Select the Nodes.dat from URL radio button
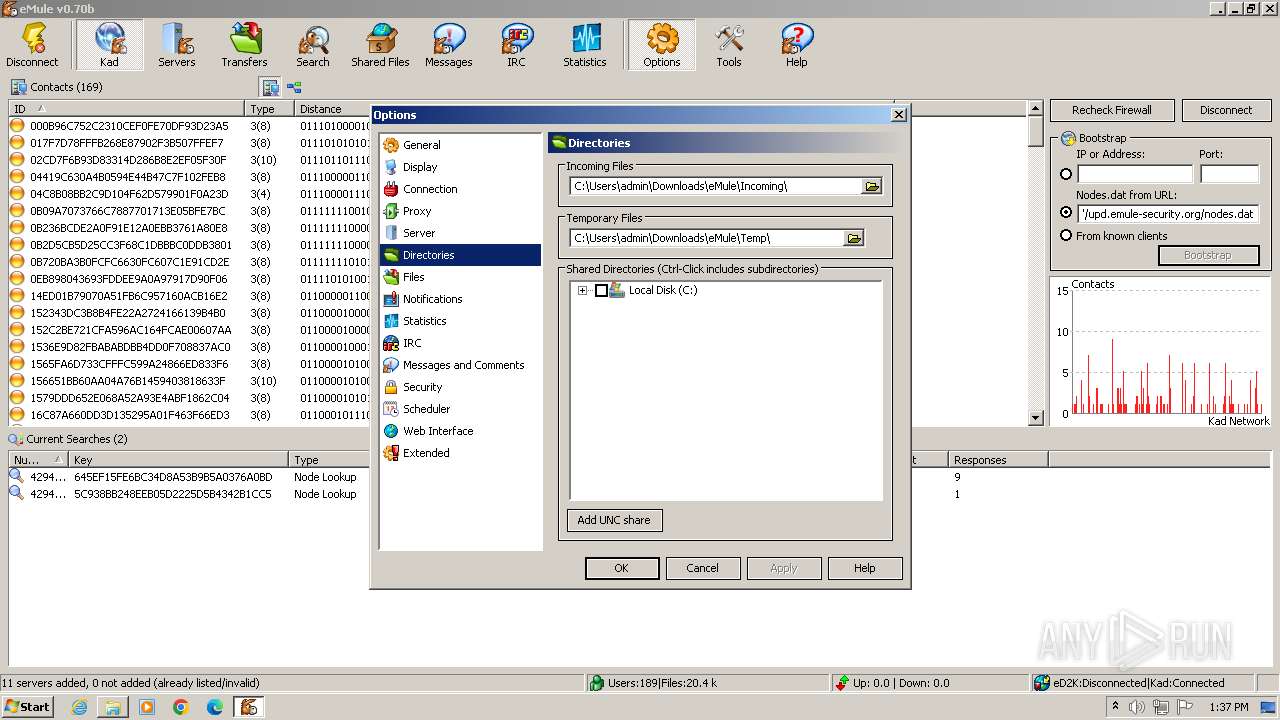1280x720 pixels. tap(1066, 213)
